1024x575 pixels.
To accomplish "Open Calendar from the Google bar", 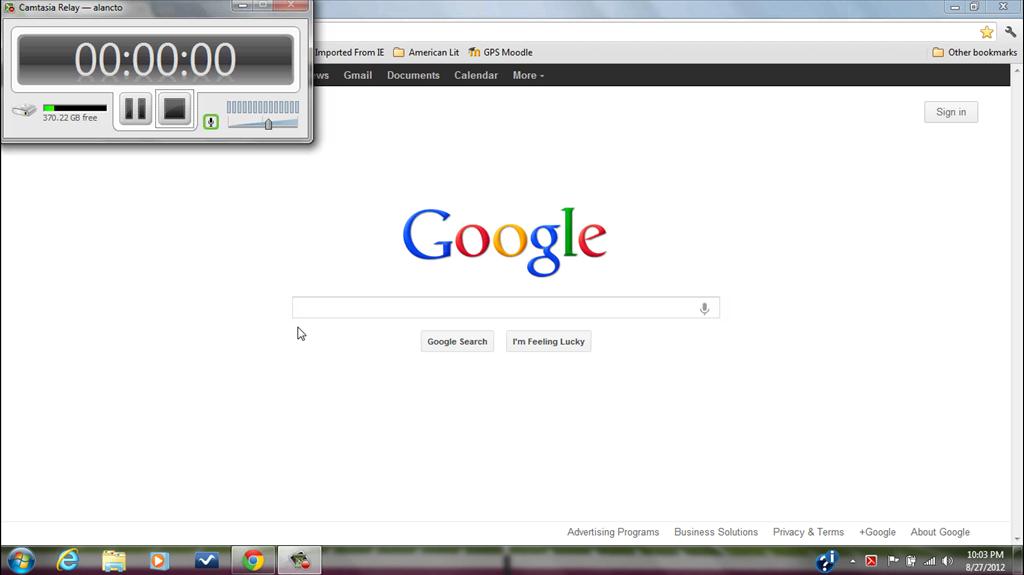I will coord(476,75).
